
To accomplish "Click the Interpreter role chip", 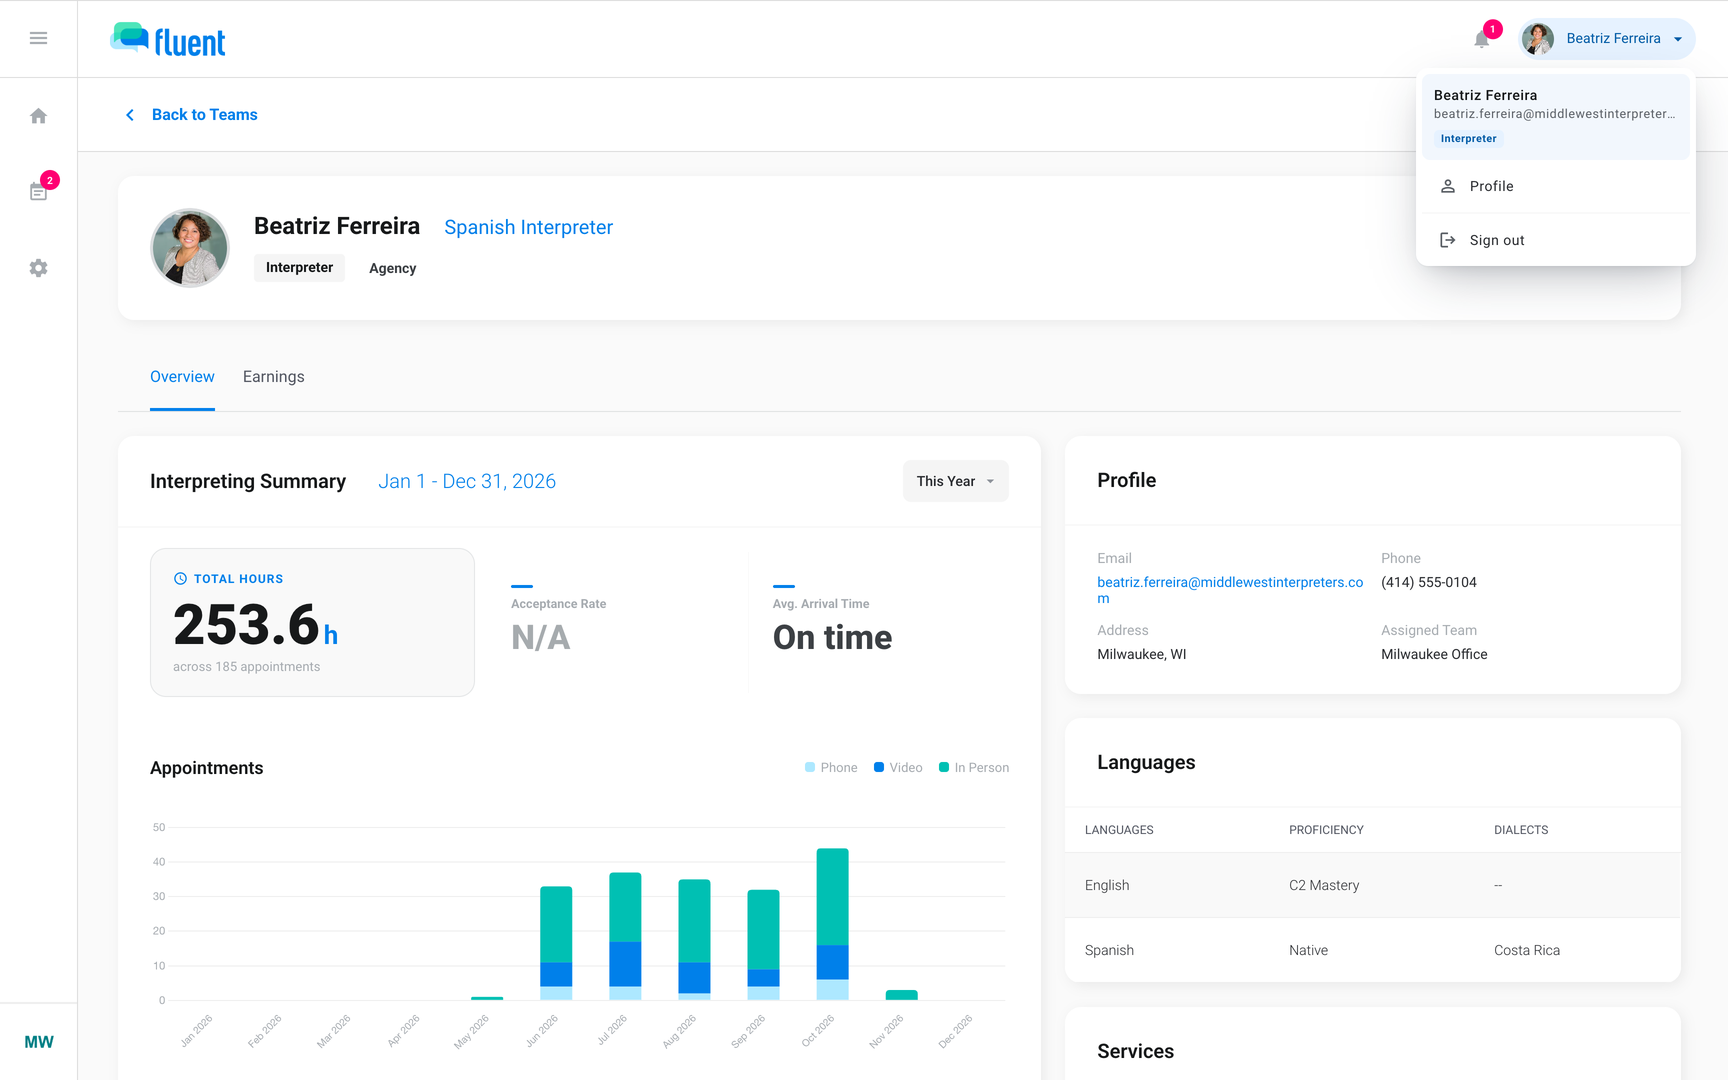I will pos(299,268).
